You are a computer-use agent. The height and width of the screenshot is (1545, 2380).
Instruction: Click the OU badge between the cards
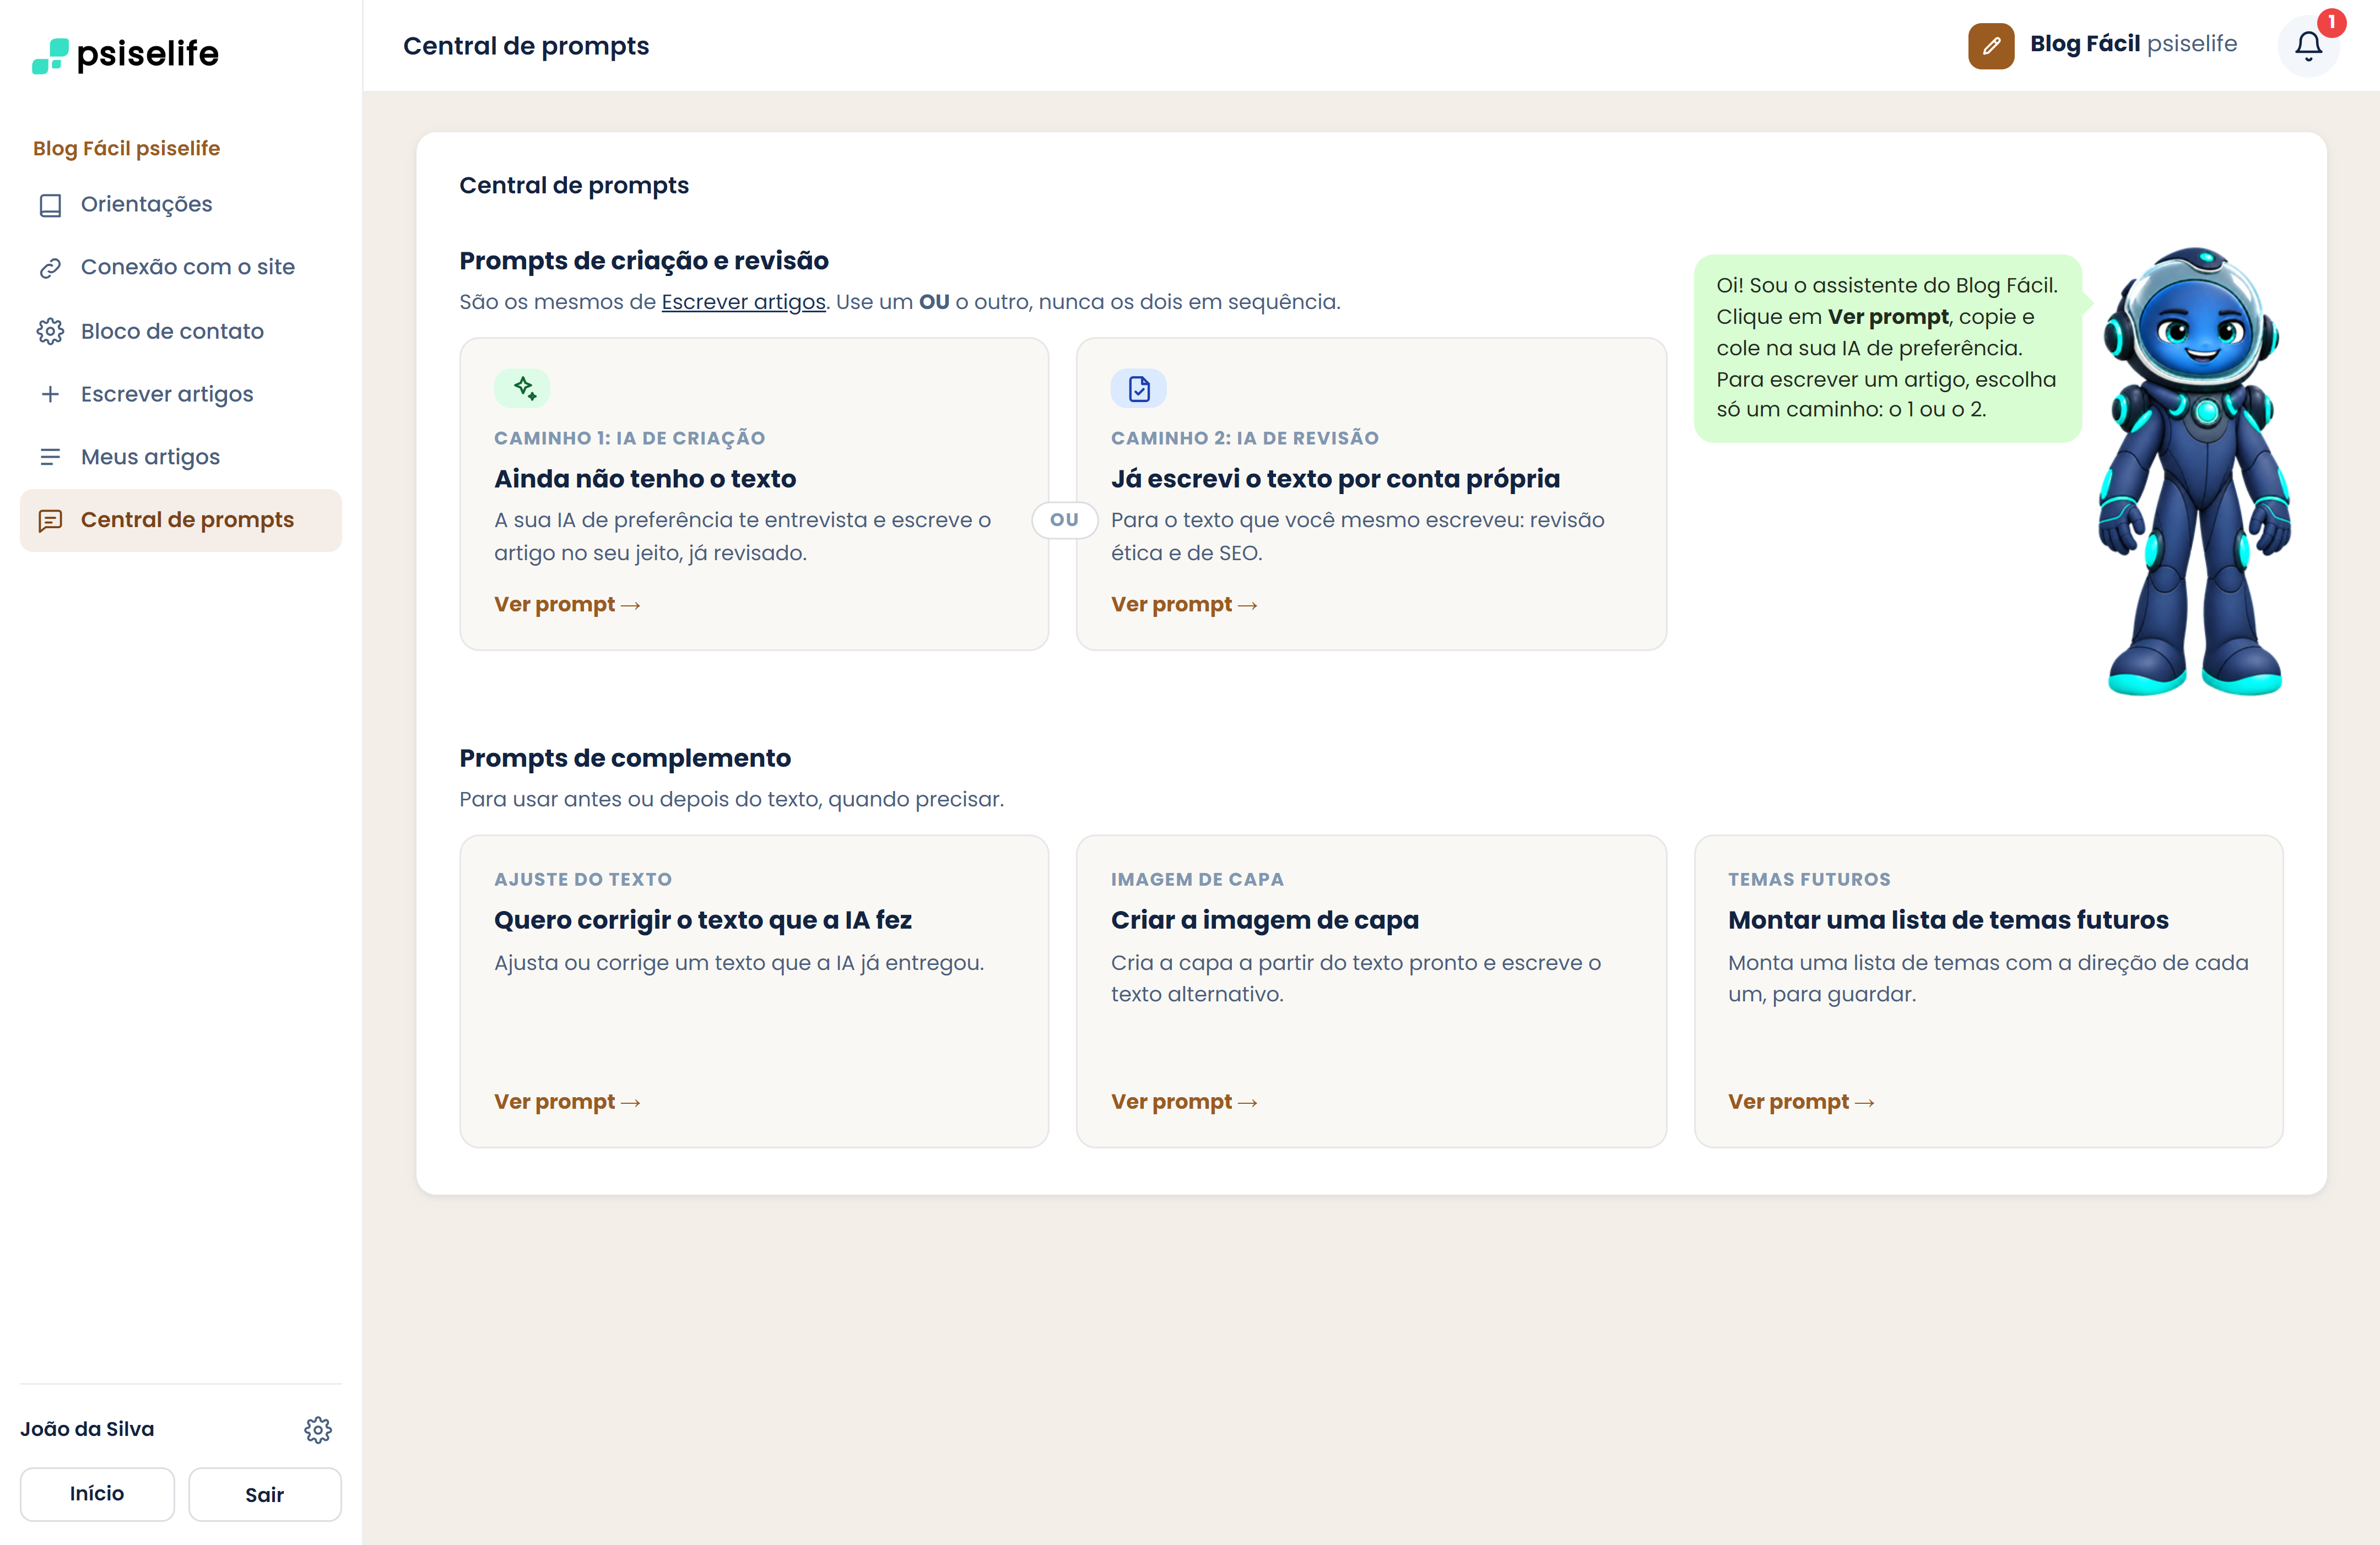coord(1064,520)
